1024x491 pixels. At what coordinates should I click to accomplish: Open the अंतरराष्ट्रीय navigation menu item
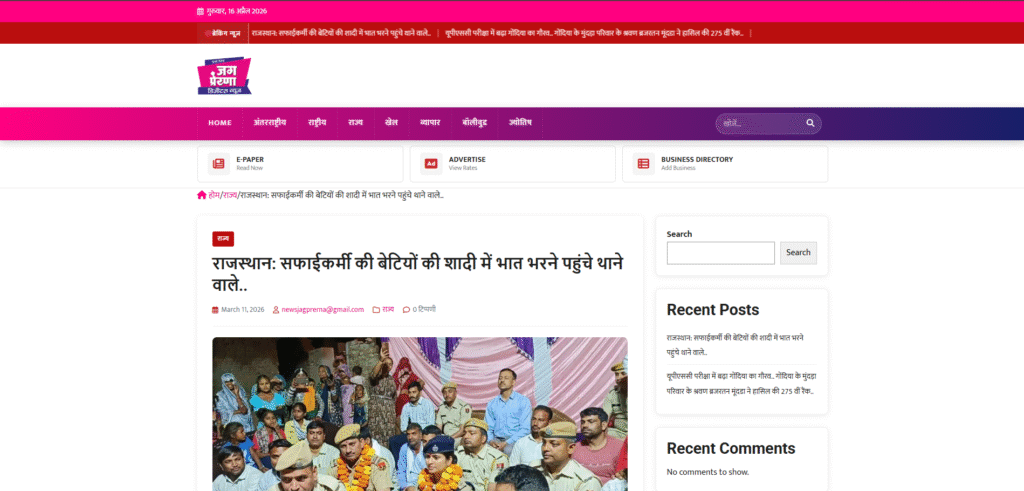point(270,123)
